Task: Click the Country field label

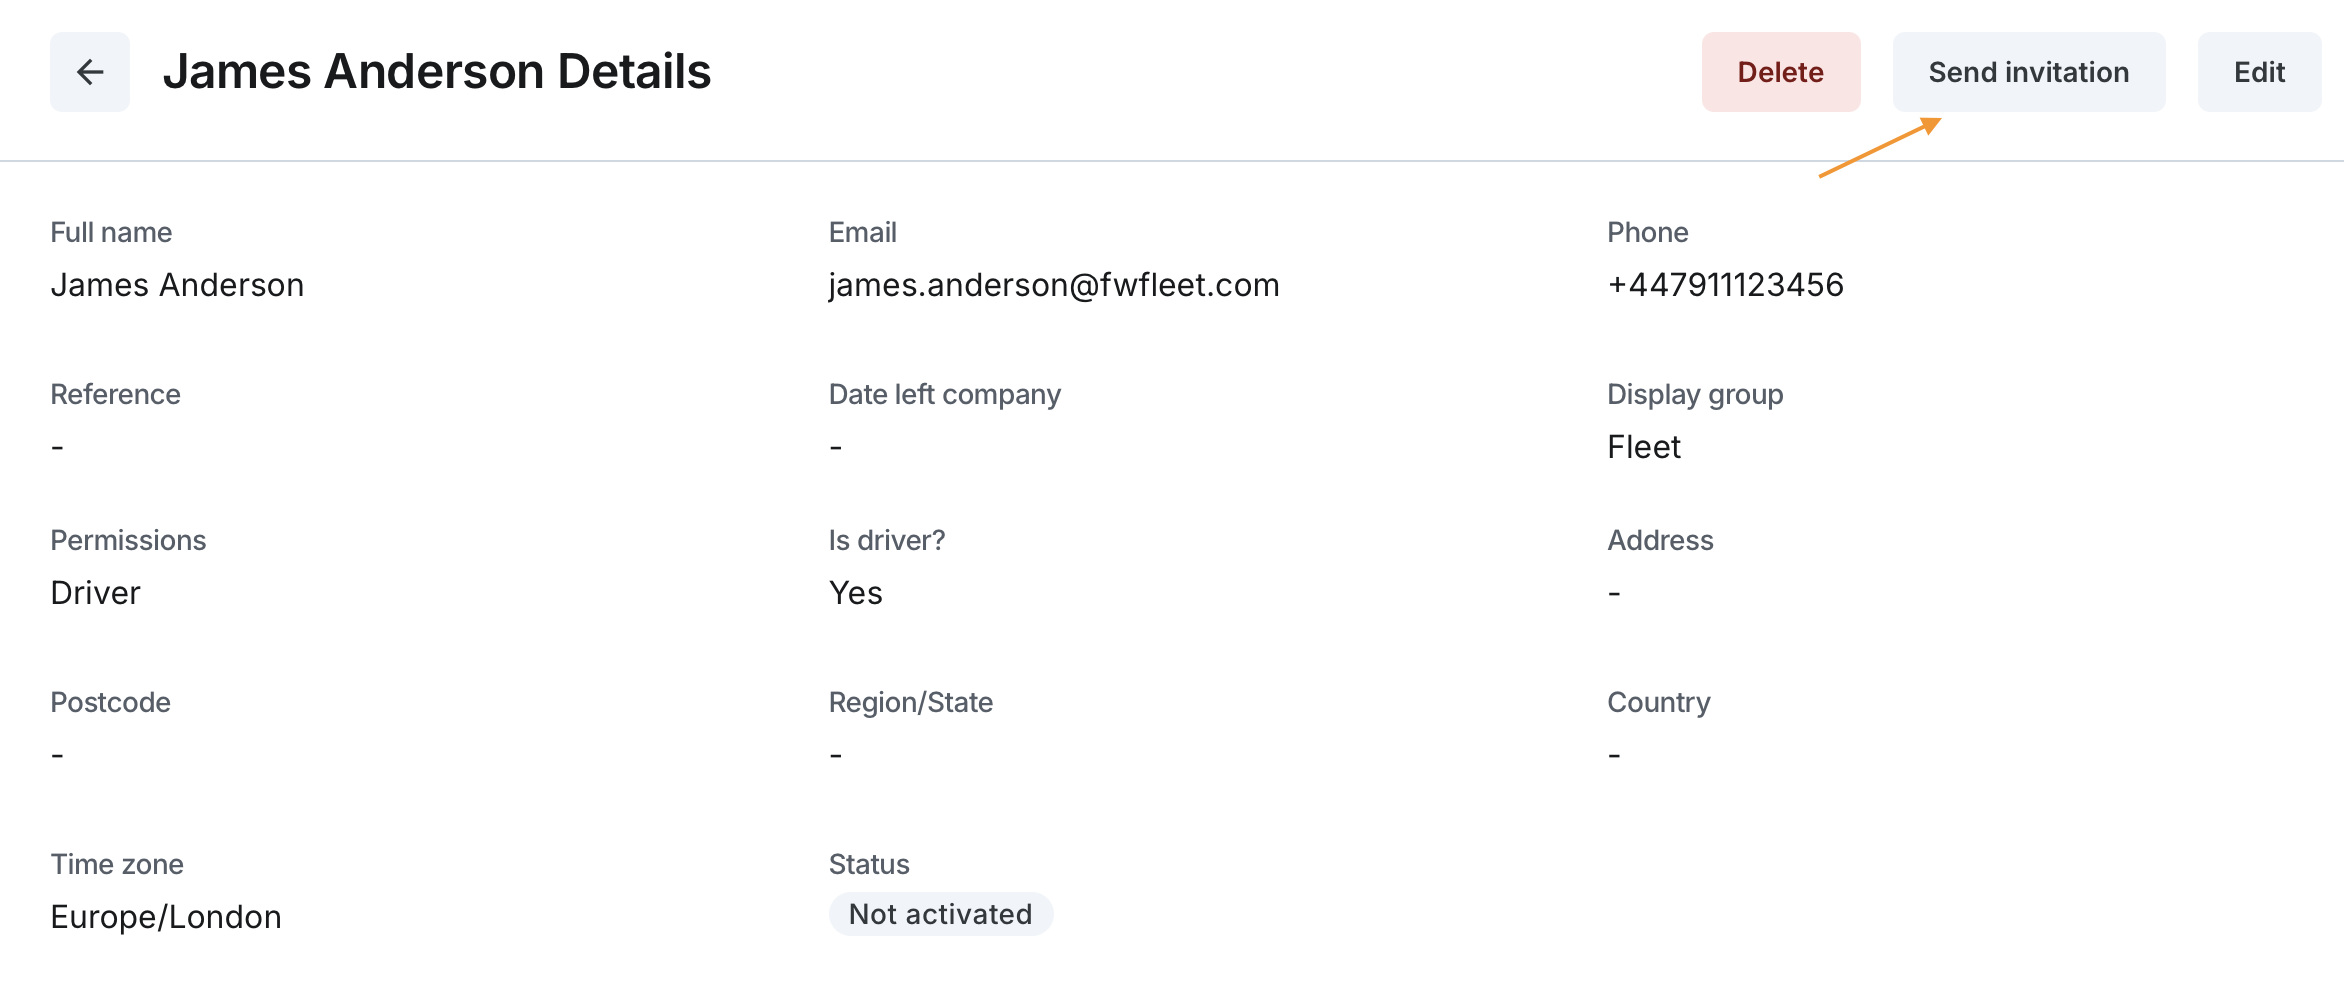Action: (x=1658, y=702)
